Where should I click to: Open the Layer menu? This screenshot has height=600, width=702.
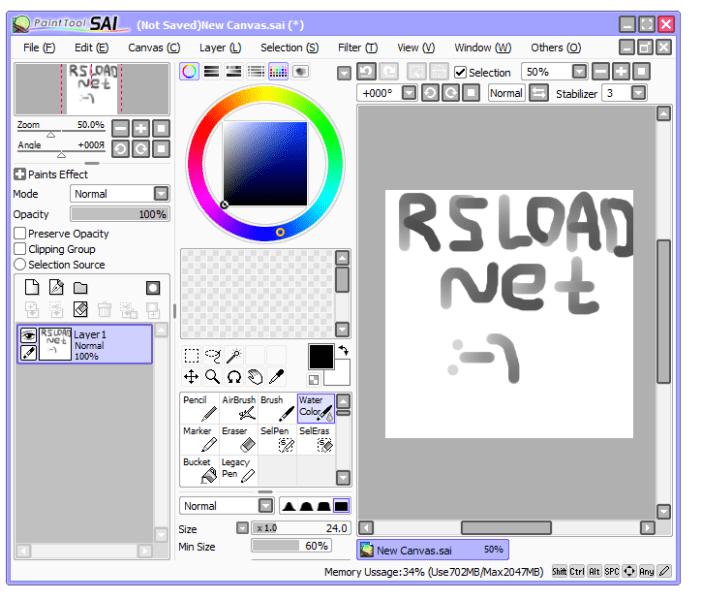(x=220, y=48)
